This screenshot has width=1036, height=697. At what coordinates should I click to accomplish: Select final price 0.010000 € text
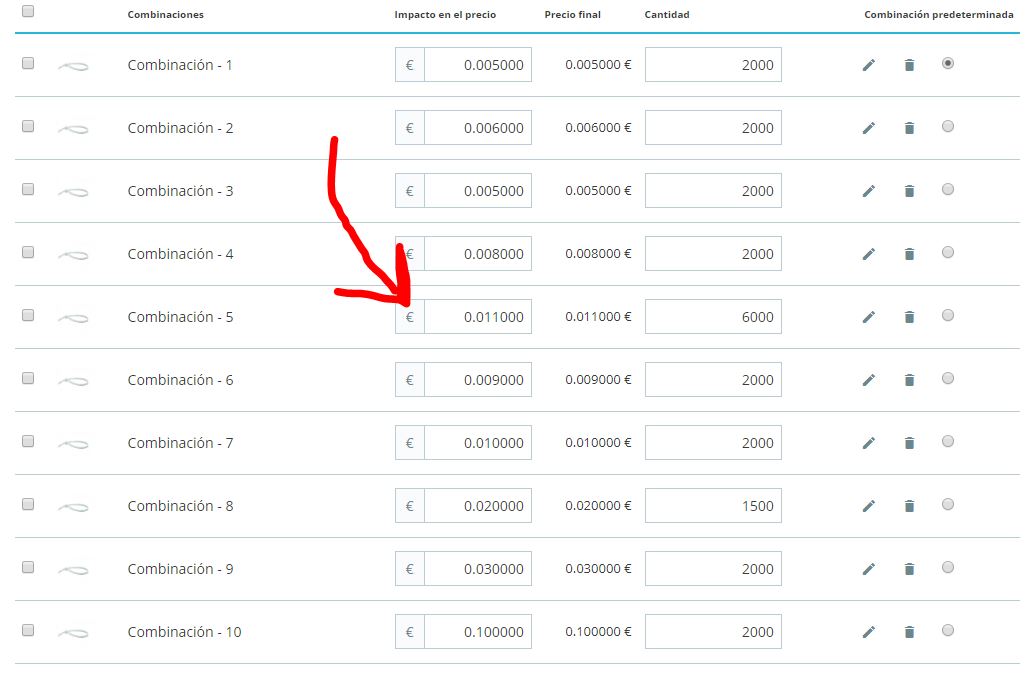click(598, 443)
